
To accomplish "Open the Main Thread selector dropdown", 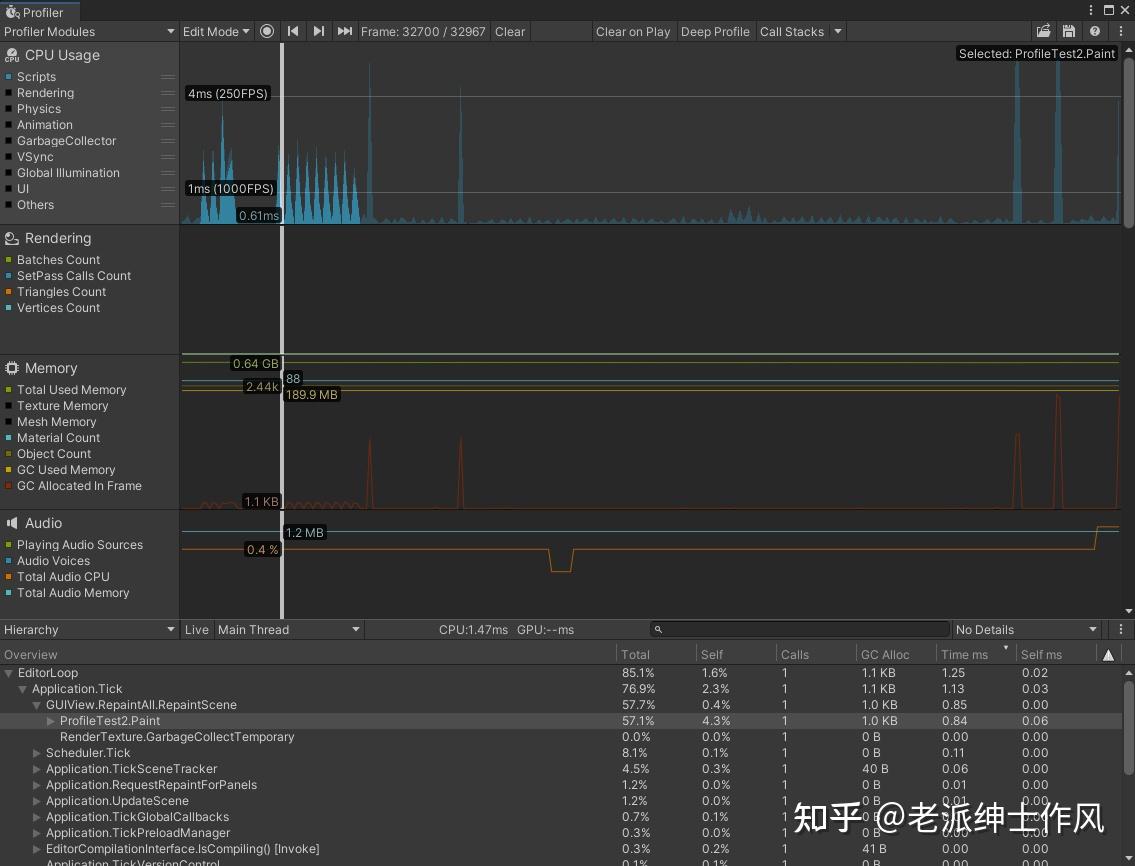I will (287, 629).
